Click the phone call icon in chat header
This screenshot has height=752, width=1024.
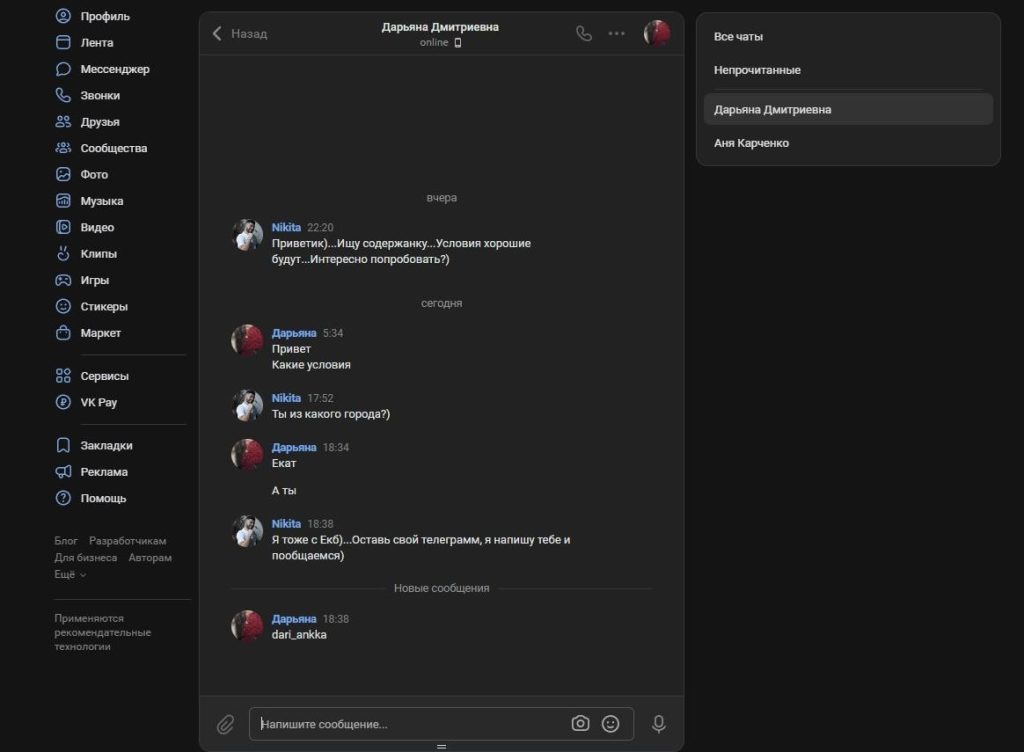point(584,33)
